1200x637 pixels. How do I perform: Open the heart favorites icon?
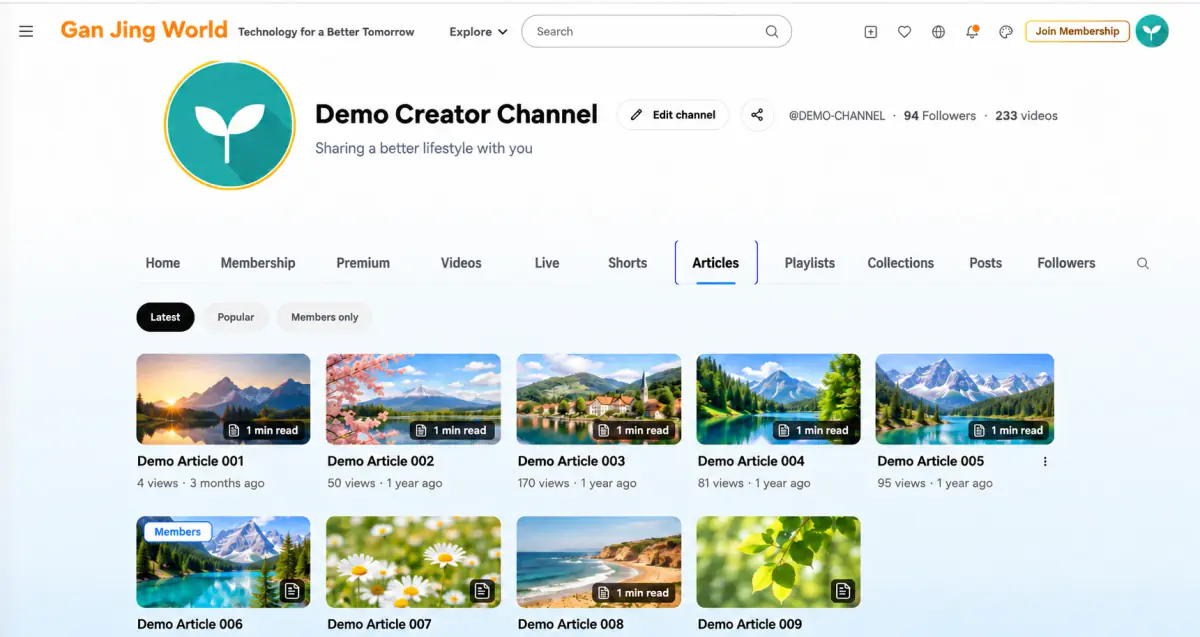(x=904, y=32)
